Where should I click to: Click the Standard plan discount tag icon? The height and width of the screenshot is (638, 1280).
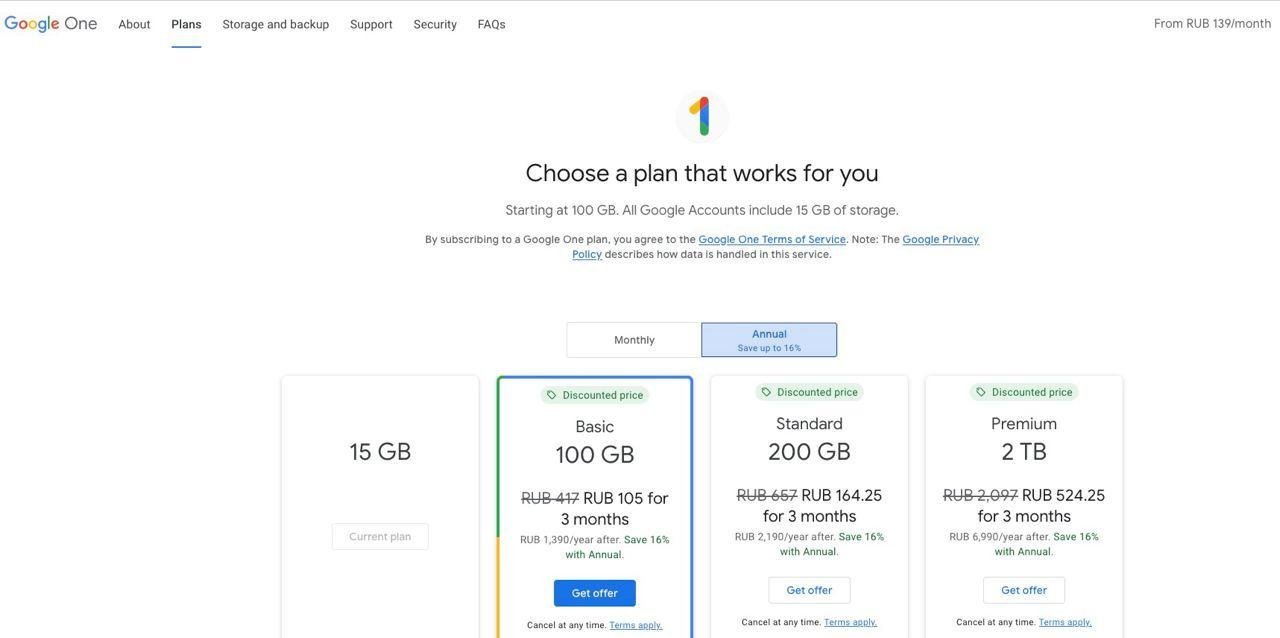(766, 392)
